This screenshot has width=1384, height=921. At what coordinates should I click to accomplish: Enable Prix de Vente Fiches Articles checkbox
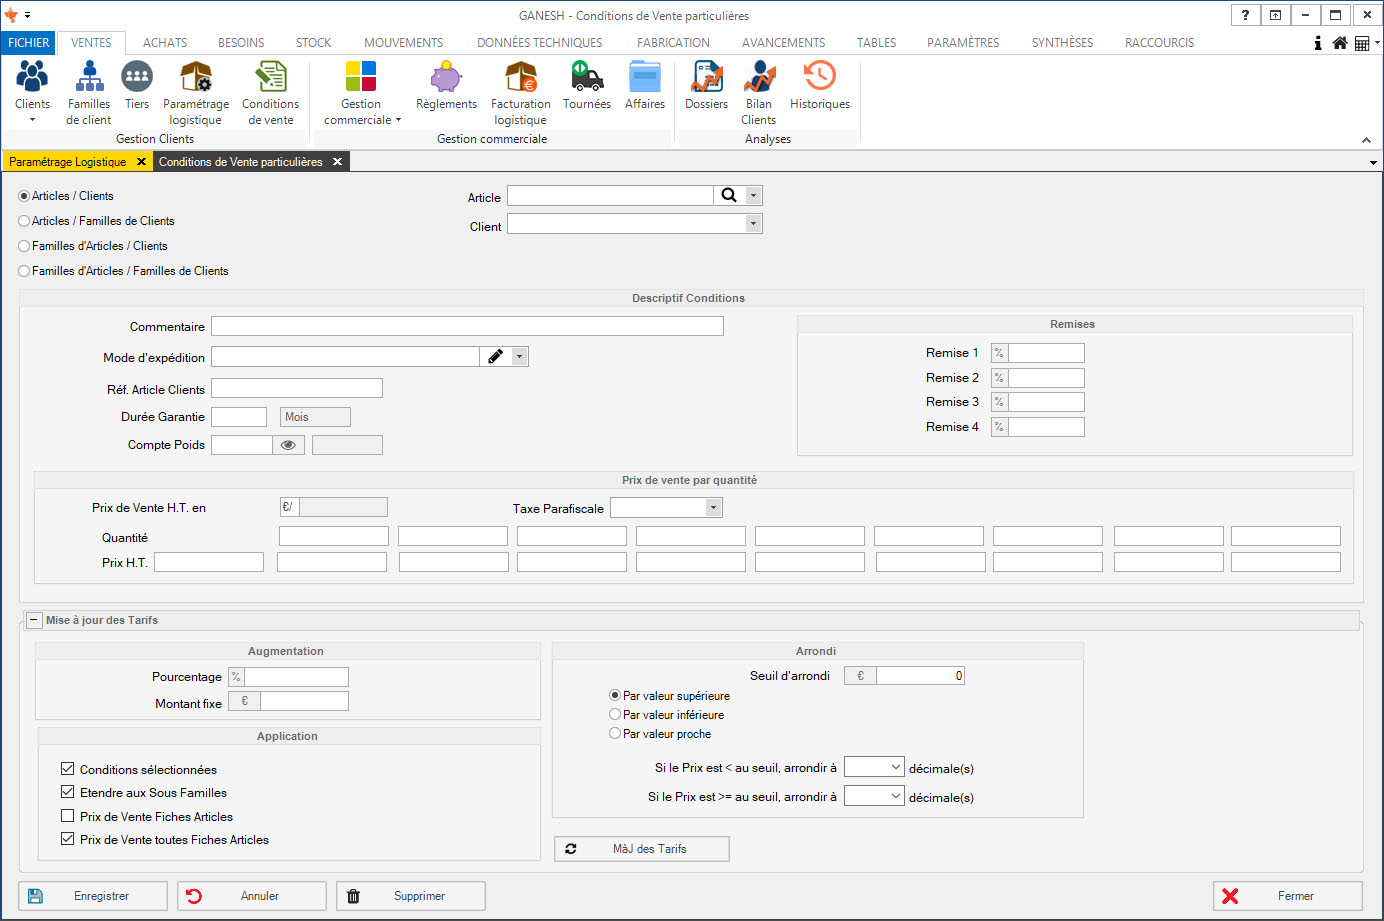[68, 816]
